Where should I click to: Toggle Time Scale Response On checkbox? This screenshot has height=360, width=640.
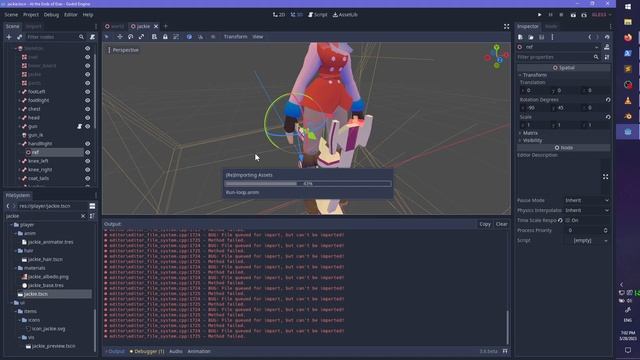[x=568, y=220]
